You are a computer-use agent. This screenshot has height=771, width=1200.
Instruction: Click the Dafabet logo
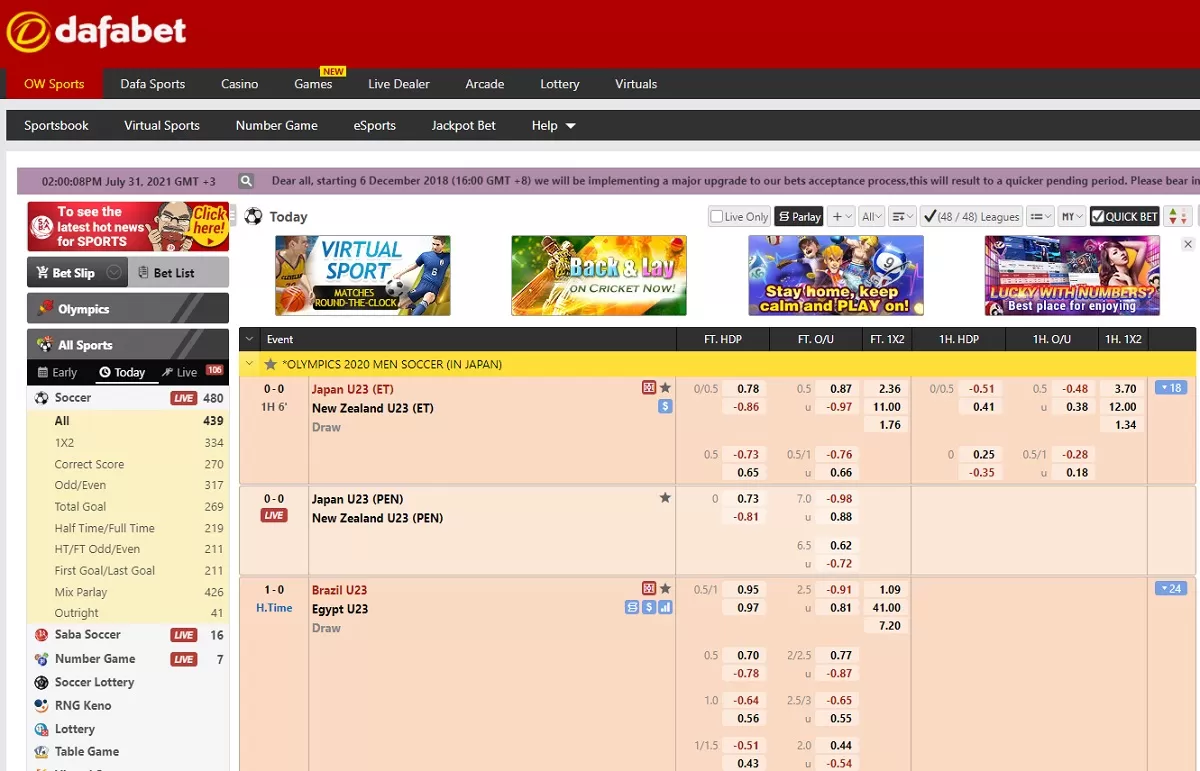click(97, 32)
